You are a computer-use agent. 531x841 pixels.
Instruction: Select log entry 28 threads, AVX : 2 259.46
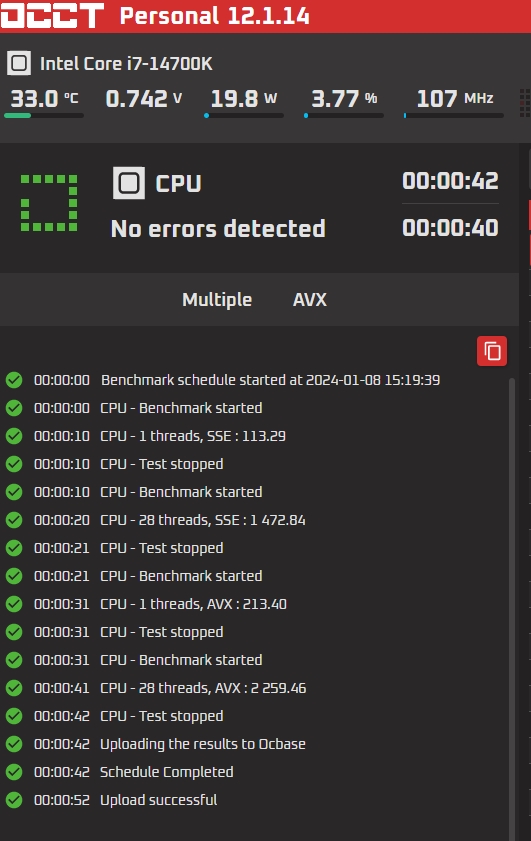coord(203,688)
